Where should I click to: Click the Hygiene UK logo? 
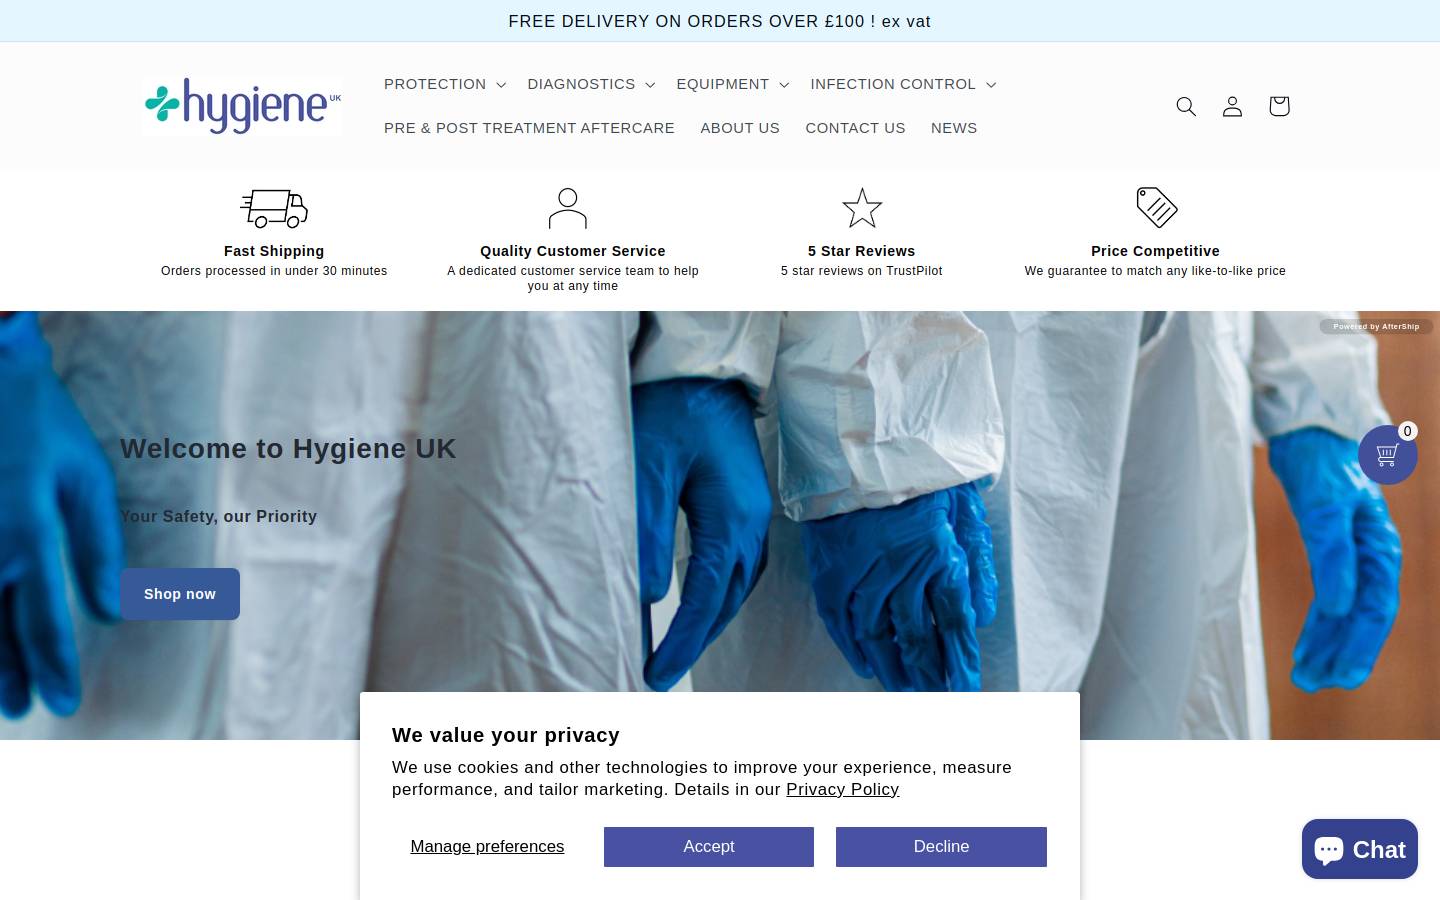click(242, 106)
